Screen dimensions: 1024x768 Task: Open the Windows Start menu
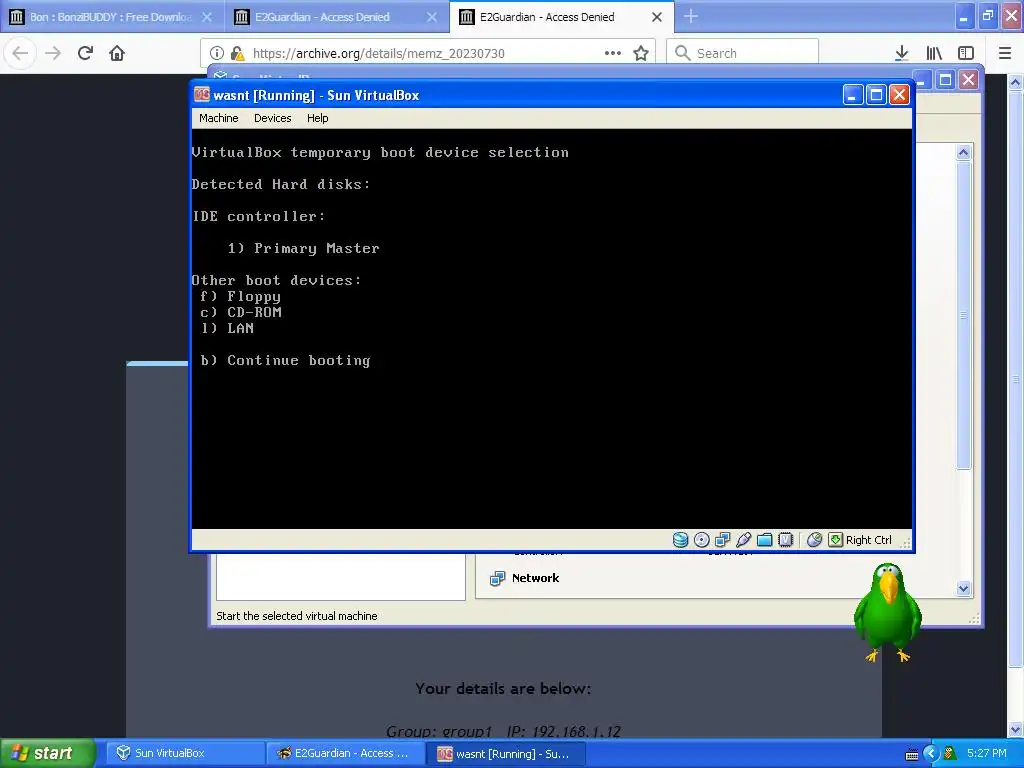pyautogui.click(x=47, y=753)
